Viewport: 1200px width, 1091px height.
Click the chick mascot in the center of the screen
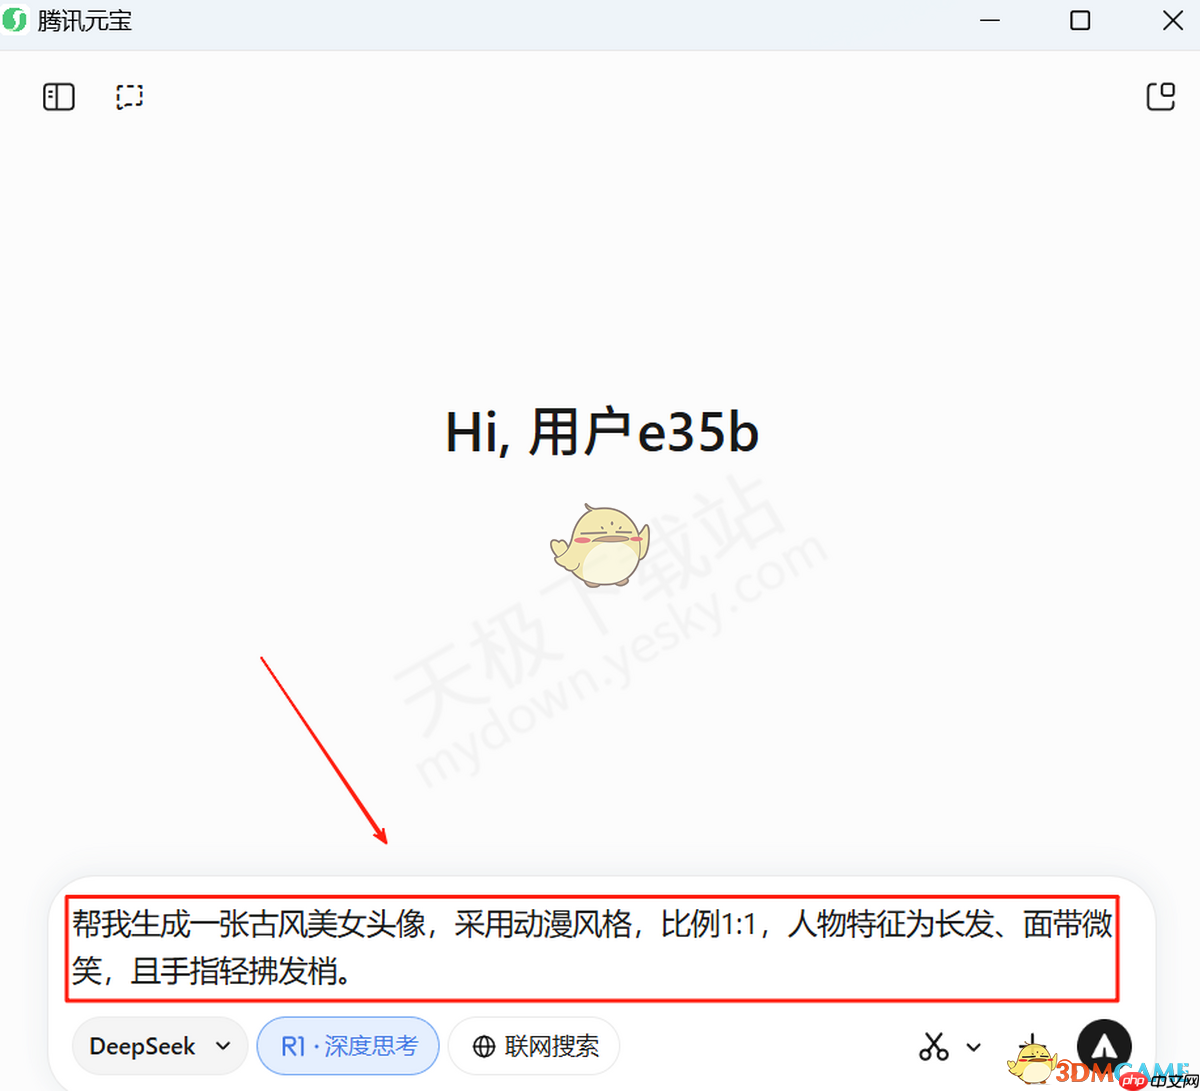[600, 545]
